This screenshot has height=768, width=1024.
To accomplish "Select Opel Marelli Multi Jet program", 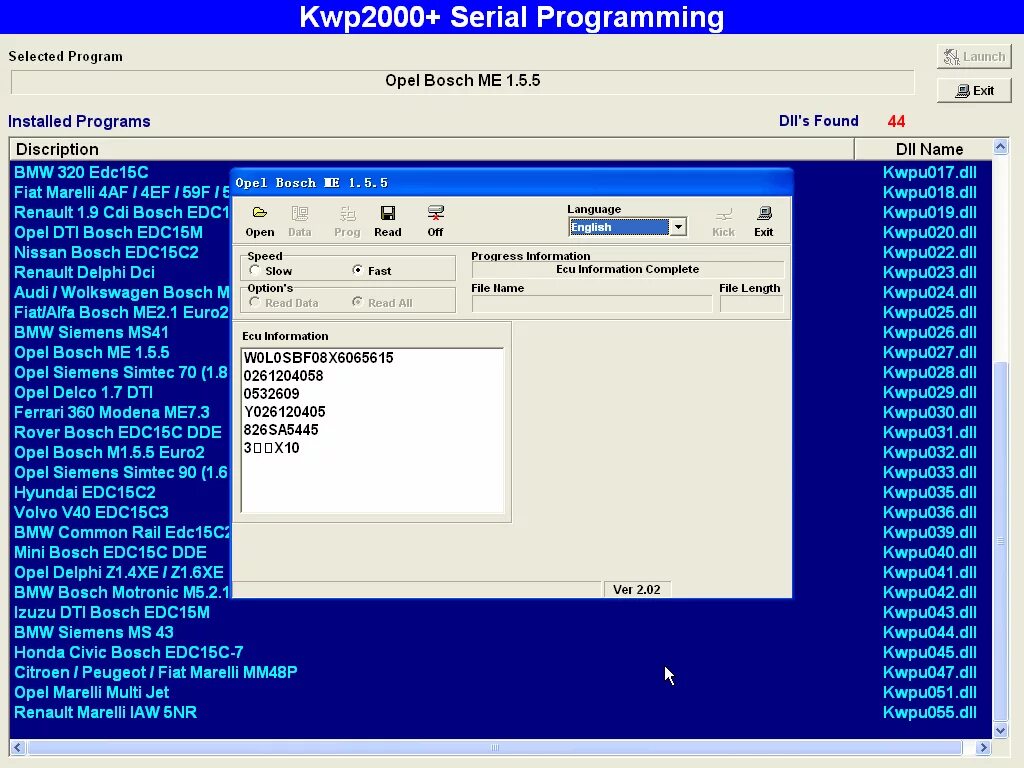I will pyautogui.click(x=91, y=692).
